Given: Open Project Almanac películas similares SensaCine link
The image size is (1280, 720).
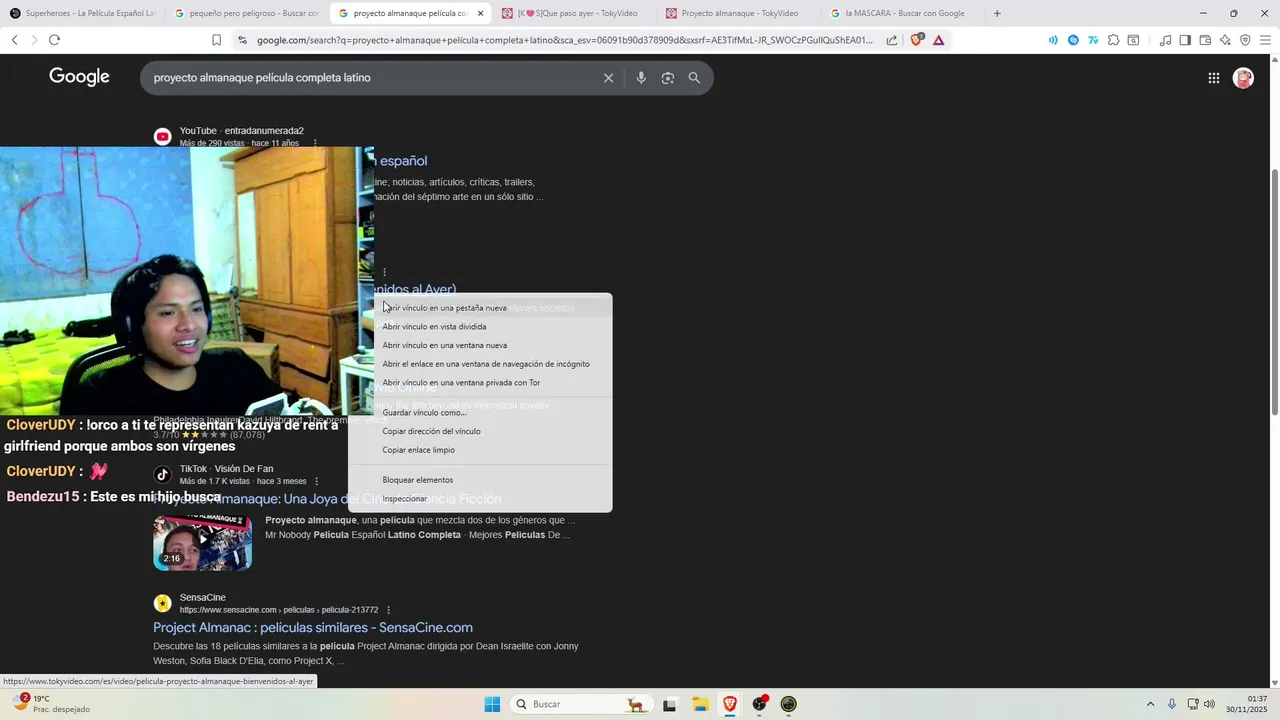Looking at the screenshot, I should 313,628.
